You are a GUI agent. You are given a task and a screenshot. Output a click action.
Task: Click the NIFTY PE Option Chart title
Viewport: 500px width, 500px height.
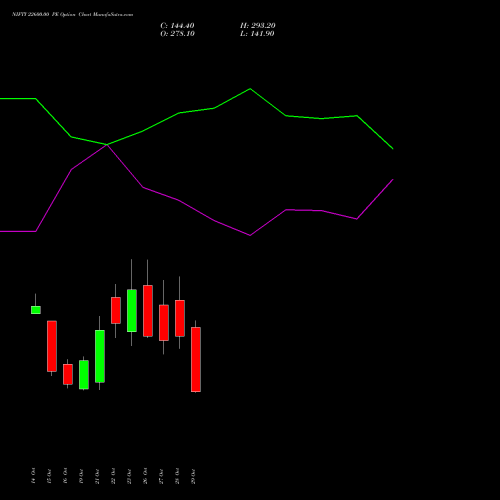point(72,14)
